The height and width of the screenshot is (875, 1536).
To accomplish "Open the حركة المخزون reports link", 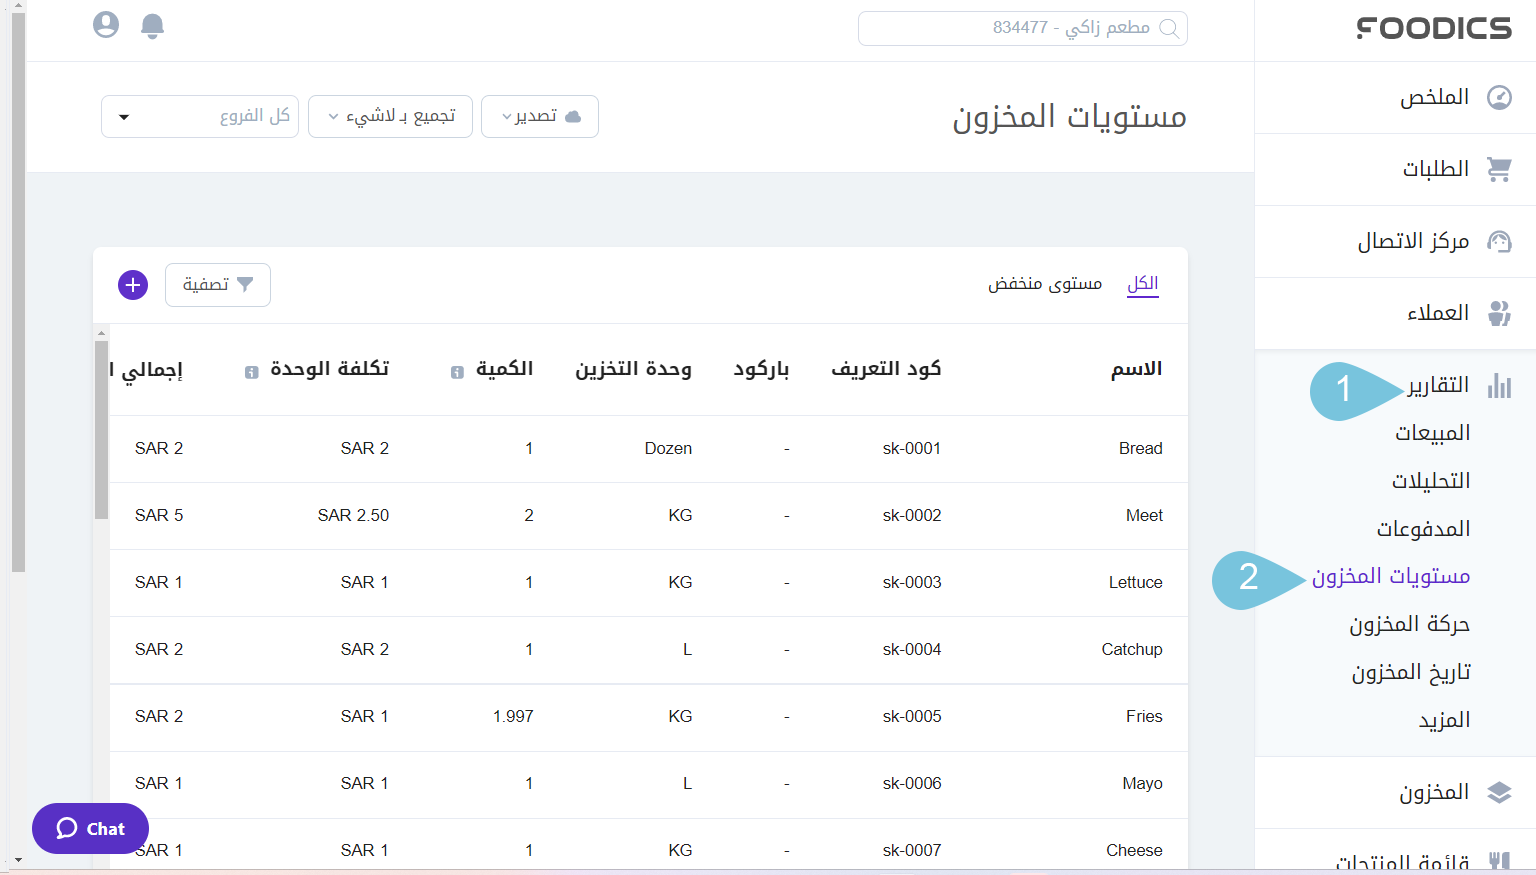I will [x=1410, y=625].
